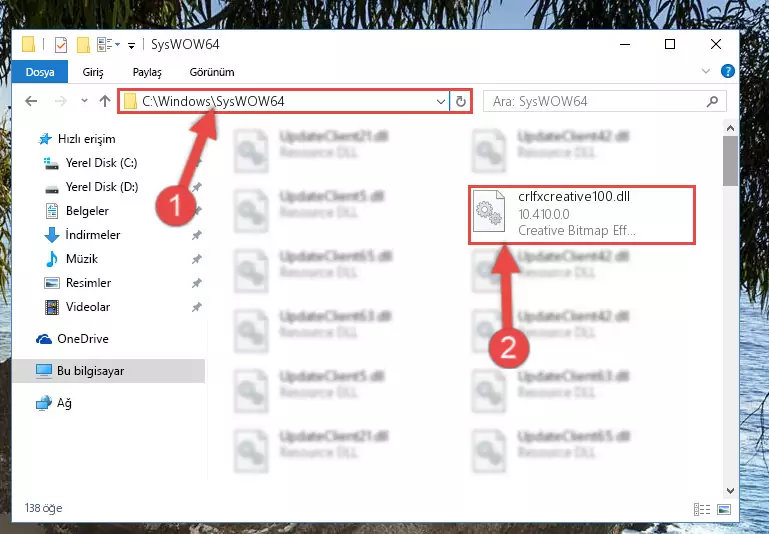Open the Customize Quick Access Toolbar dropdown arrow
Screen dimensions: 769x534
click(x=131, y=46)
